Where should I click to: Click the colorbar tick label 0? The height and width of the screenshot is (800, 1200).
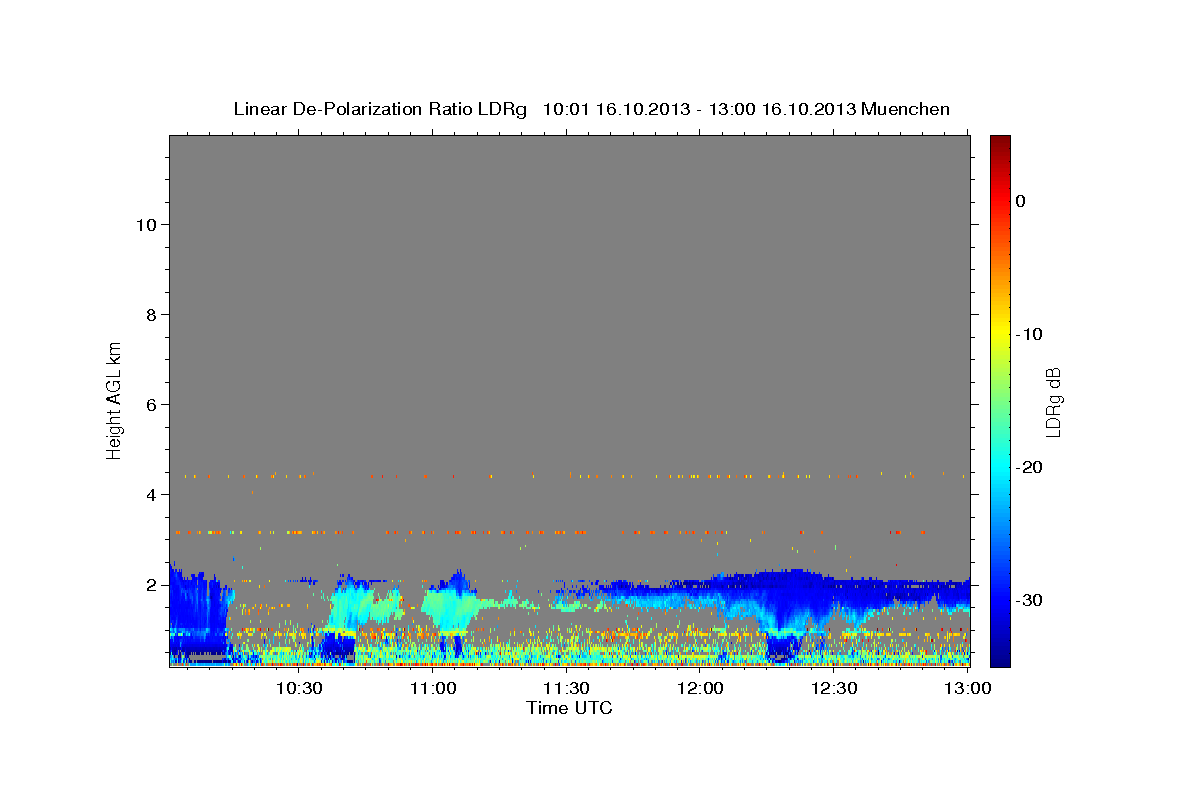pyautogui.click(x=1021, y=201)
